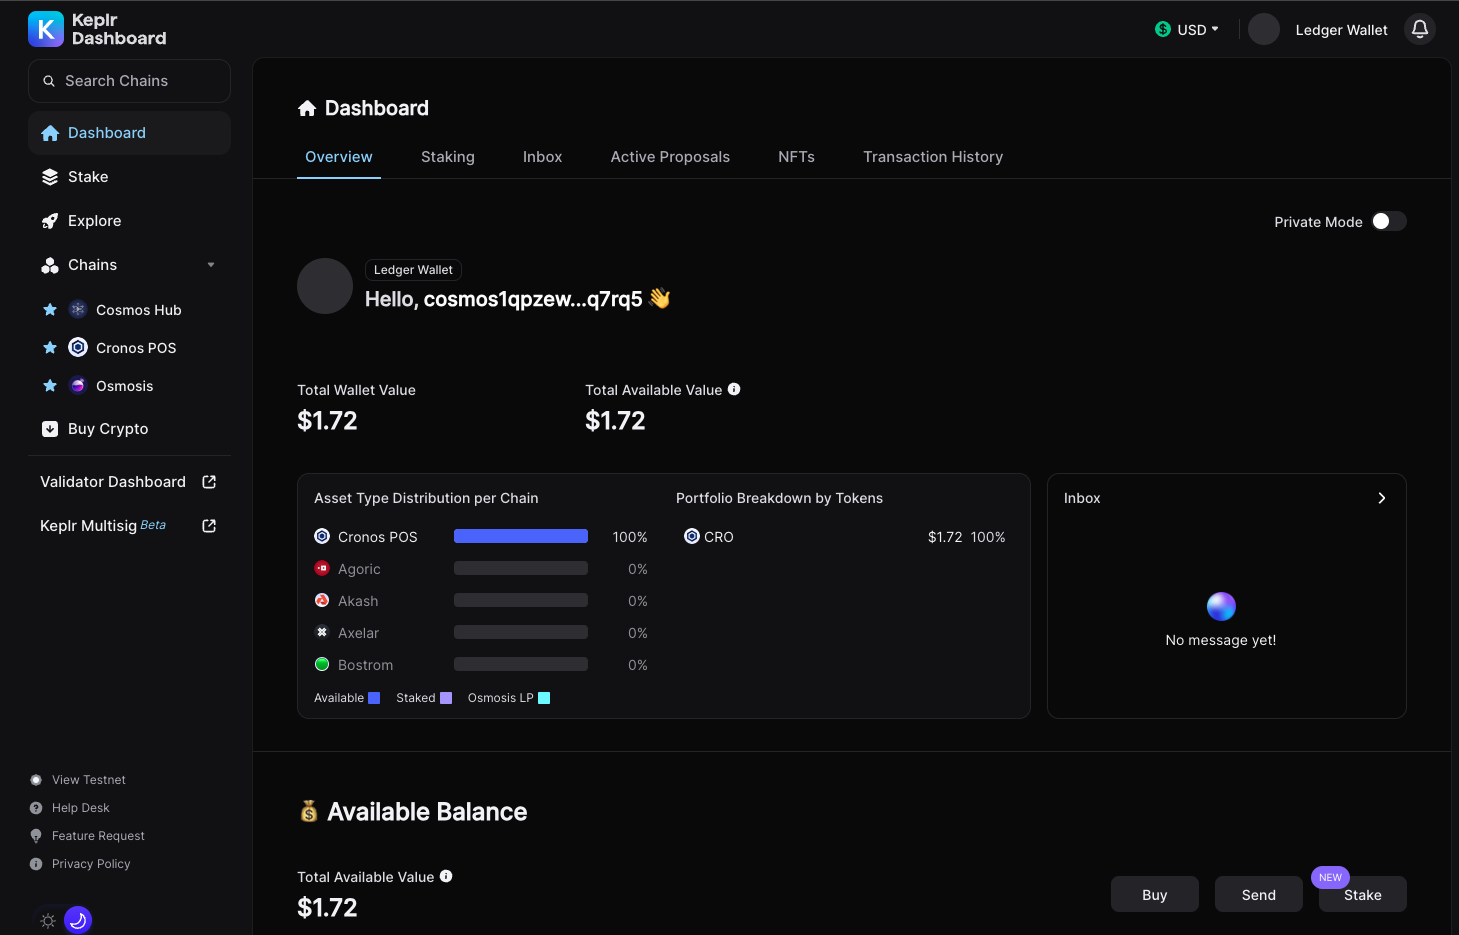Switch to the Staking tab

[447, 157]
